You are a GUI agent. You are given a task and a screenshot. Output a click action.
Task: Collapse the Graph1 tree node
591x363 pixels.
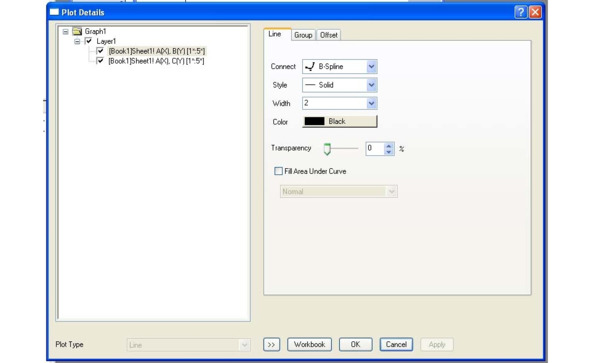click(66, 31)
